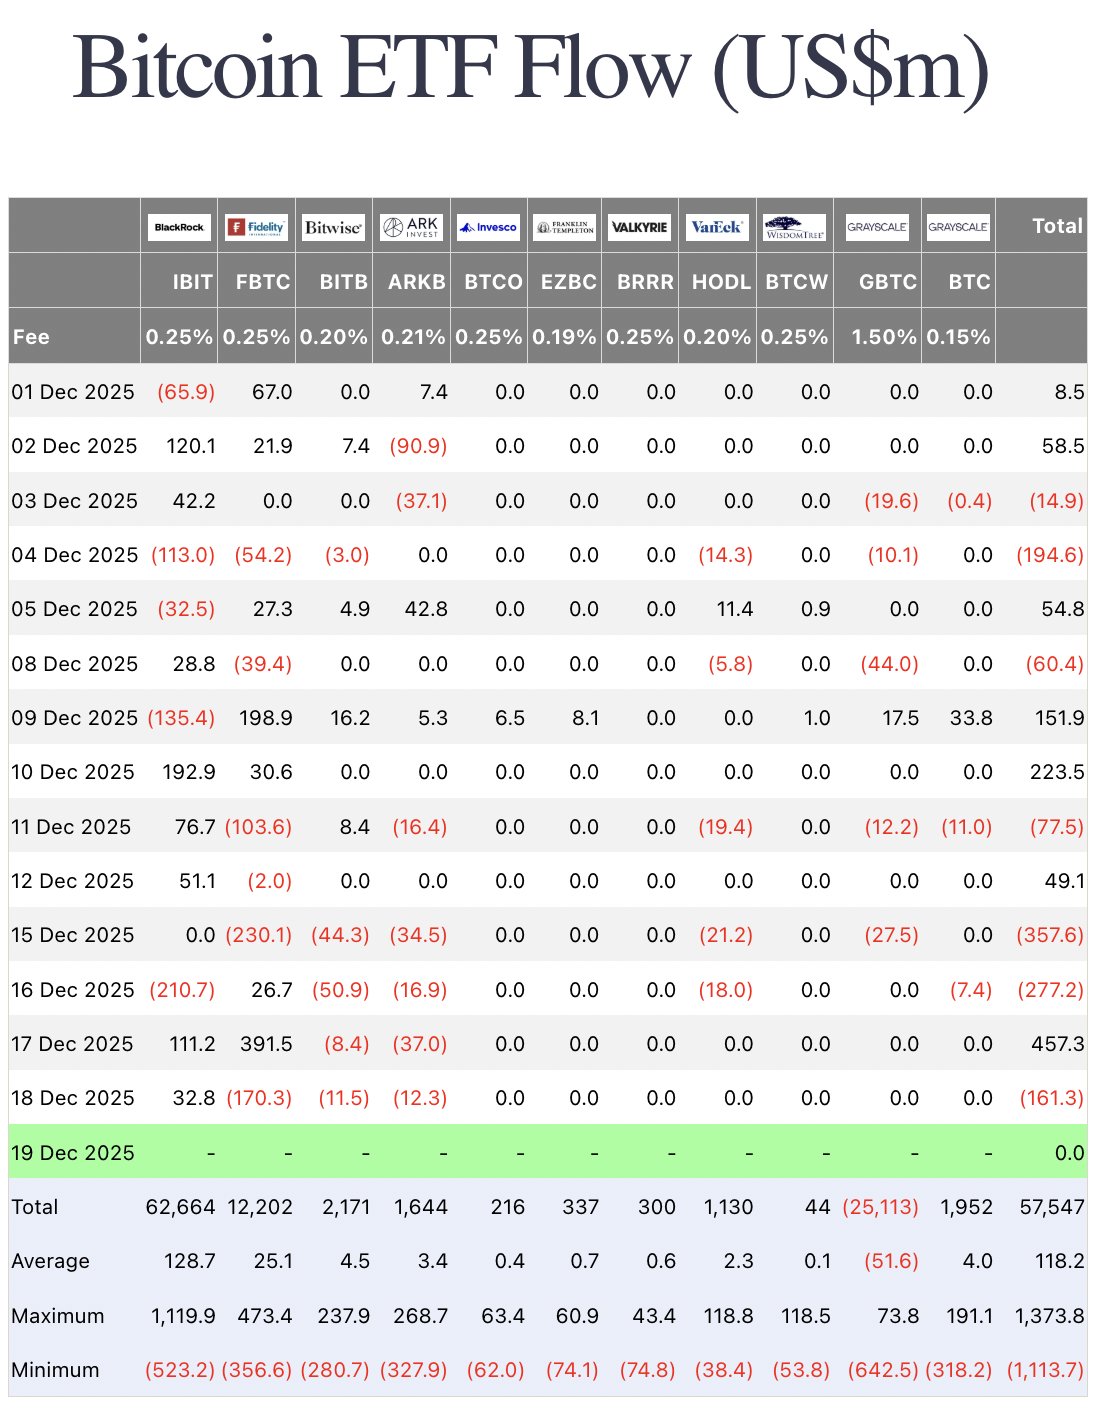The height and width of the screenshot is (1404, 1094).
Task: Click the 120.1 IBIT value
Action: [x=191, y=446]
